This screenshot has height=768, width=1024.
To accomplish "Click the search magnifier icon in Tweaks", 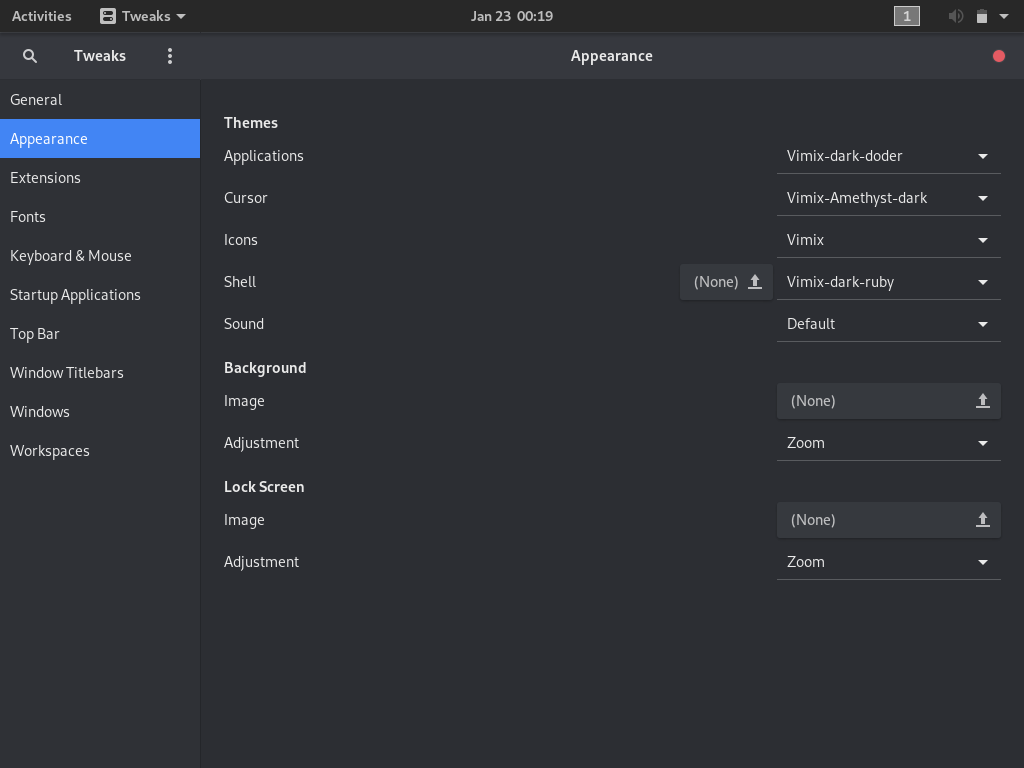I will pos(30,56).
